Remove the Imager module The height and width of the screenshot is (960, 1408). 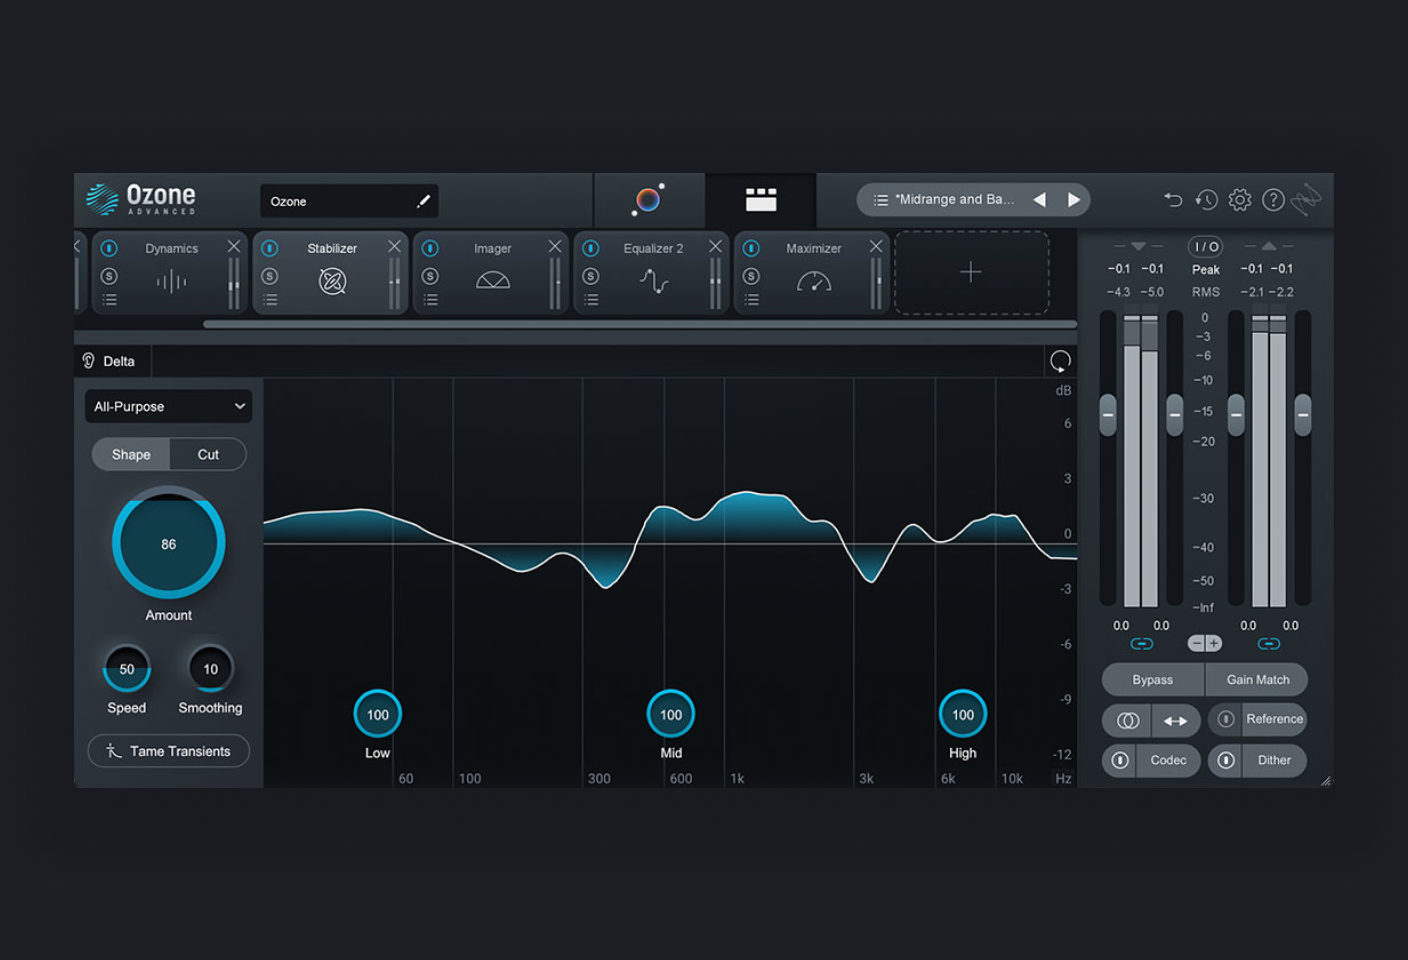555,246
